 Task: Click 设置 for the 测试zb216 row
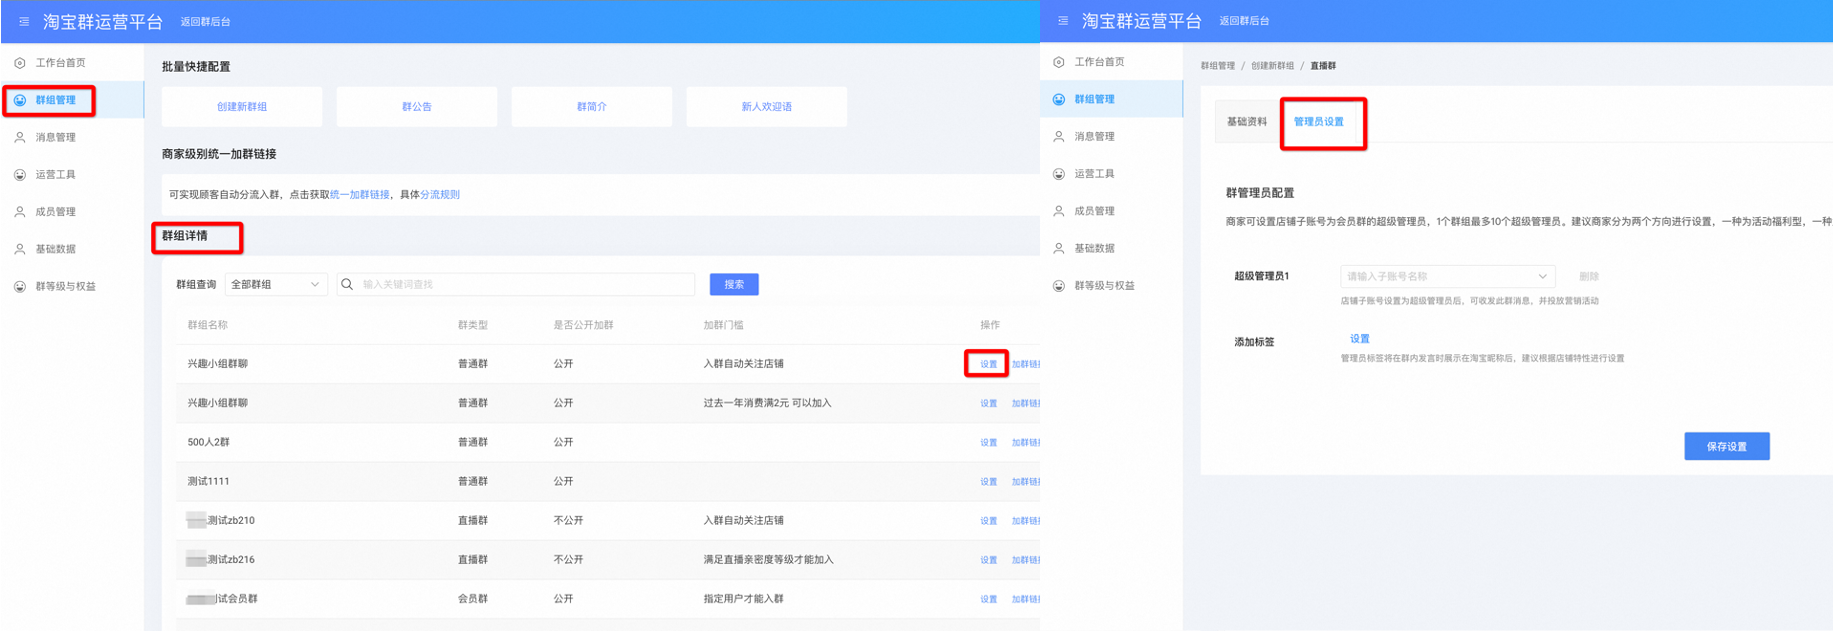(x=989, y=560)
